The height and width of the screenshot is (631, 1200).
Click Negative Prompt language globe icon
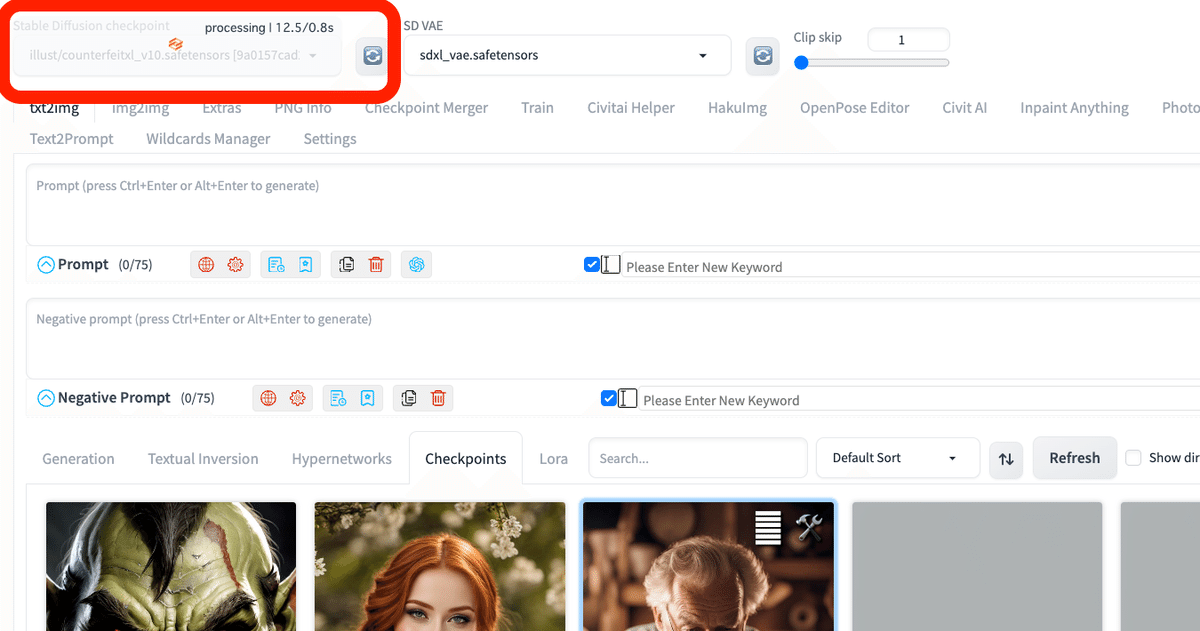[268, 398]
